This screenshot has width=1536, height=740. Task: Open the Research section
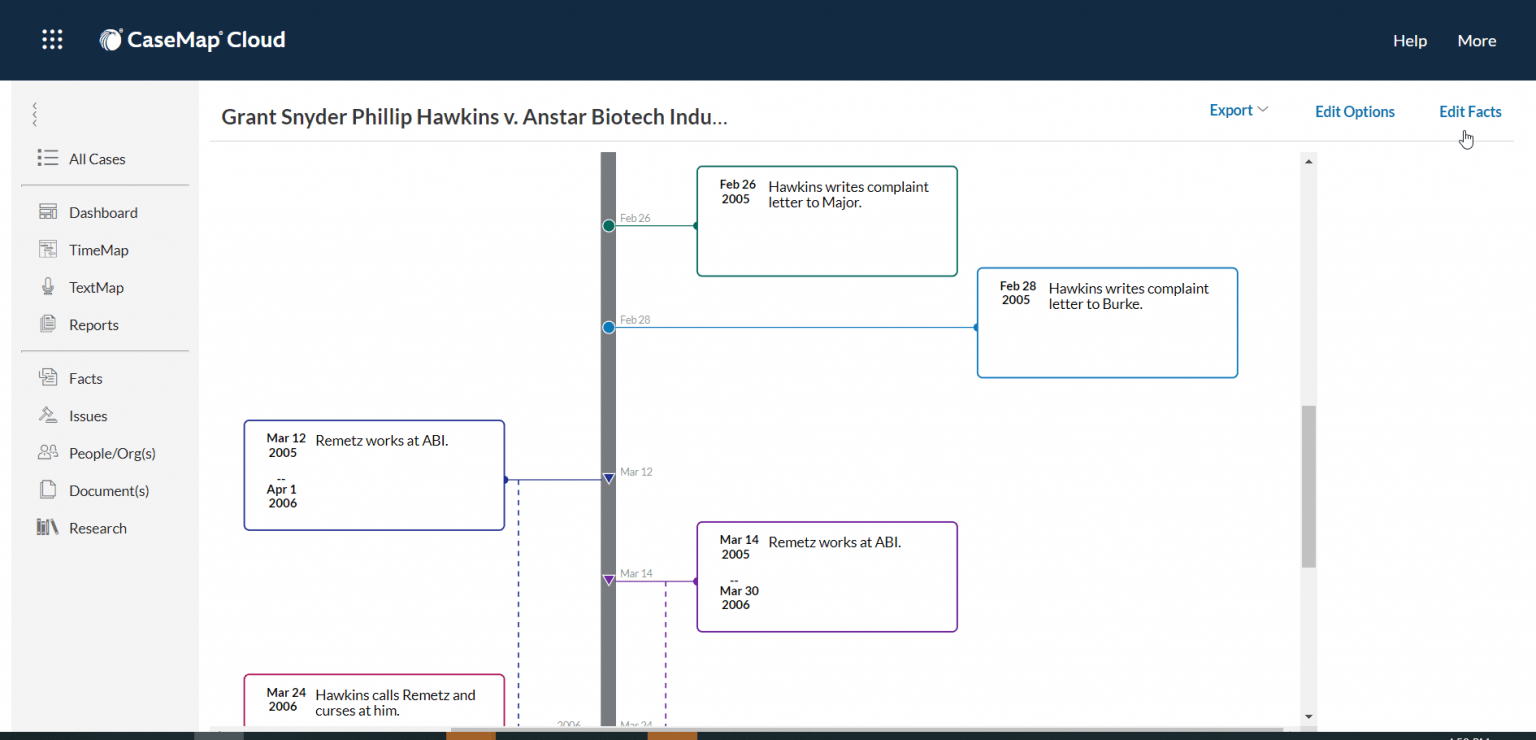coord(98,527)
